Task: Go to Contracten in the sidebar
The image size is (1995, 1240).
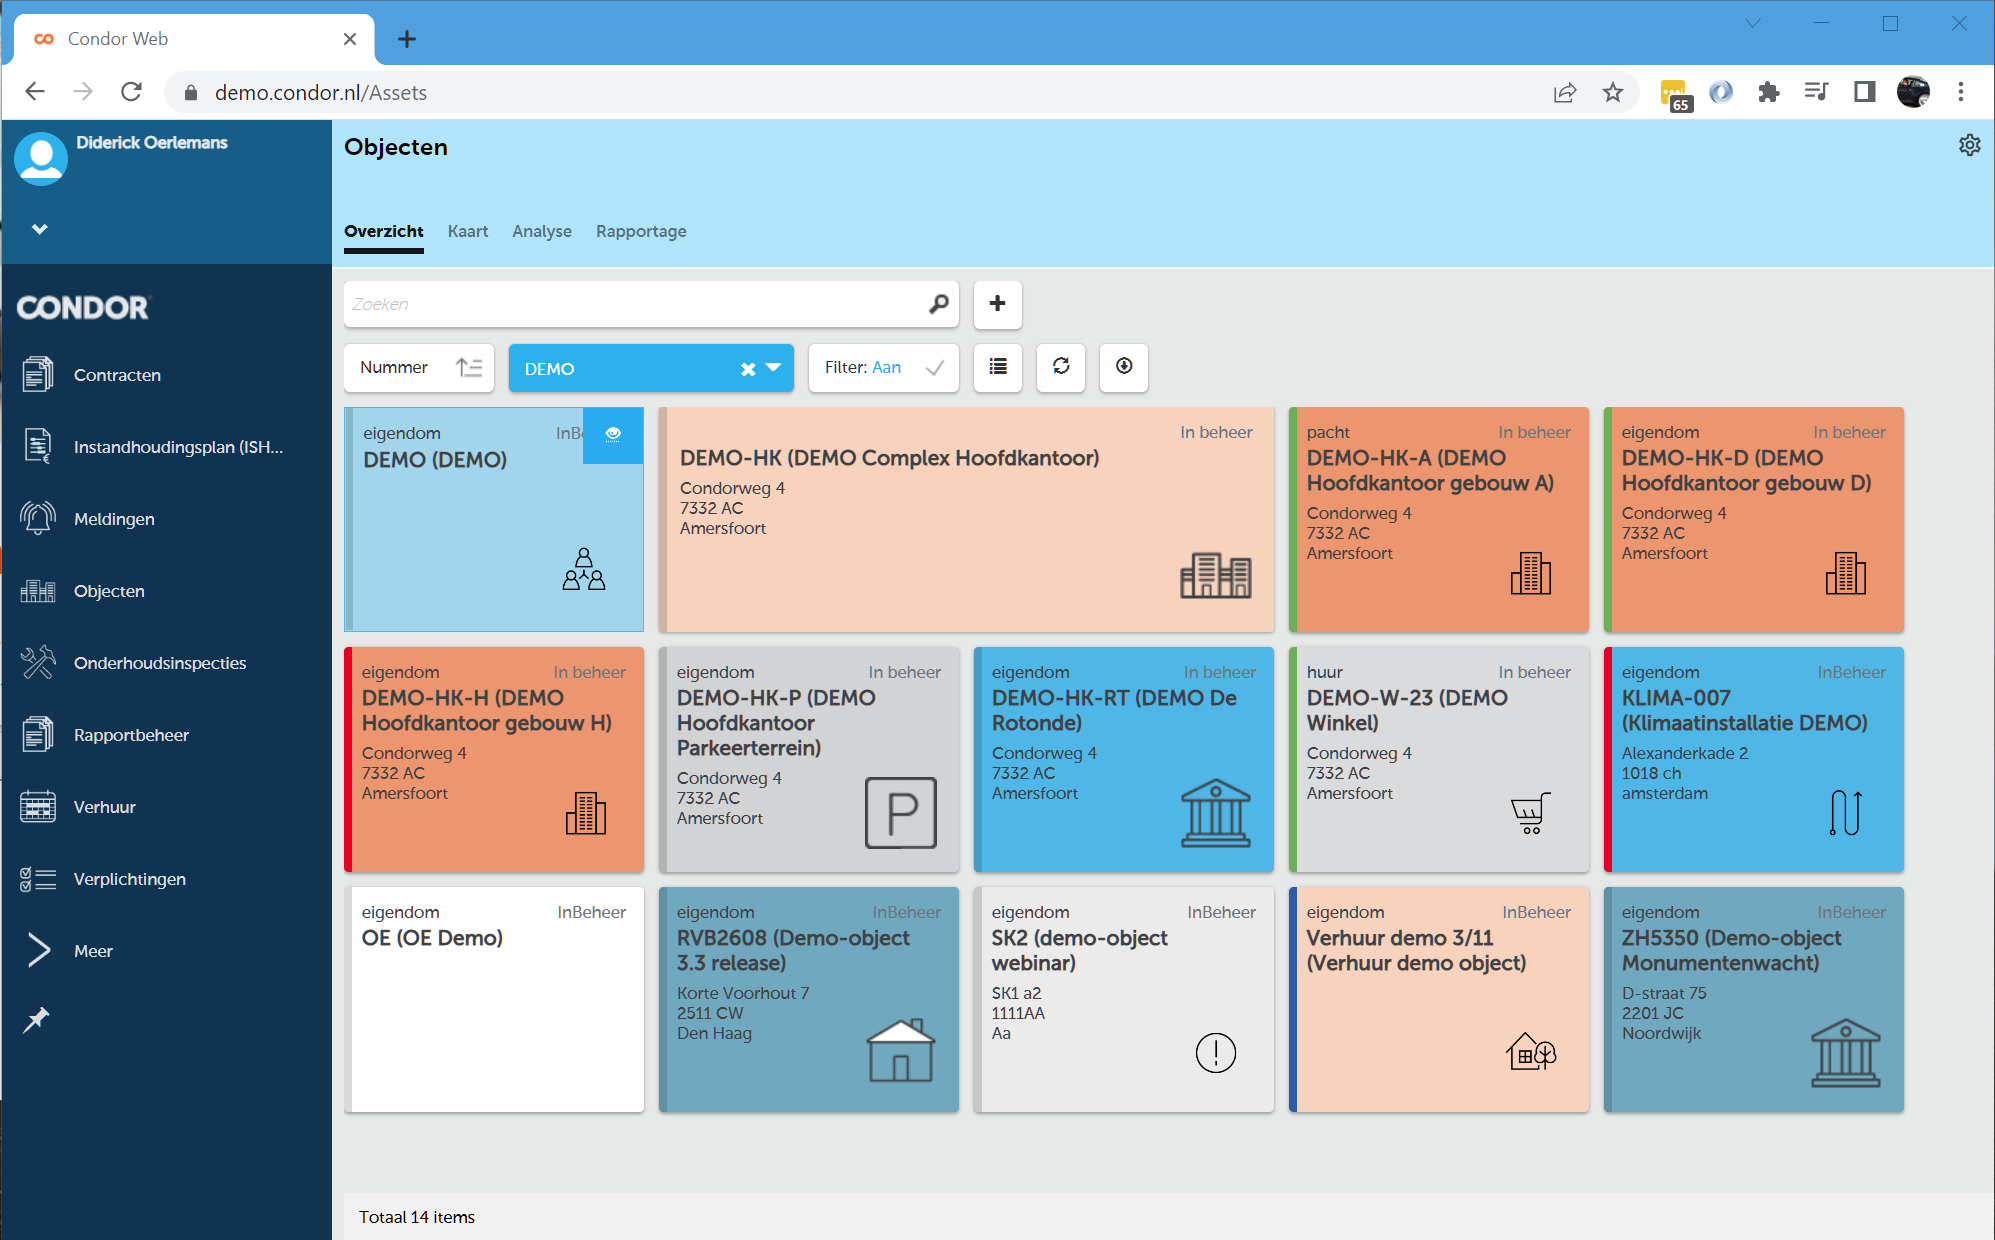Action: (117, 374)
